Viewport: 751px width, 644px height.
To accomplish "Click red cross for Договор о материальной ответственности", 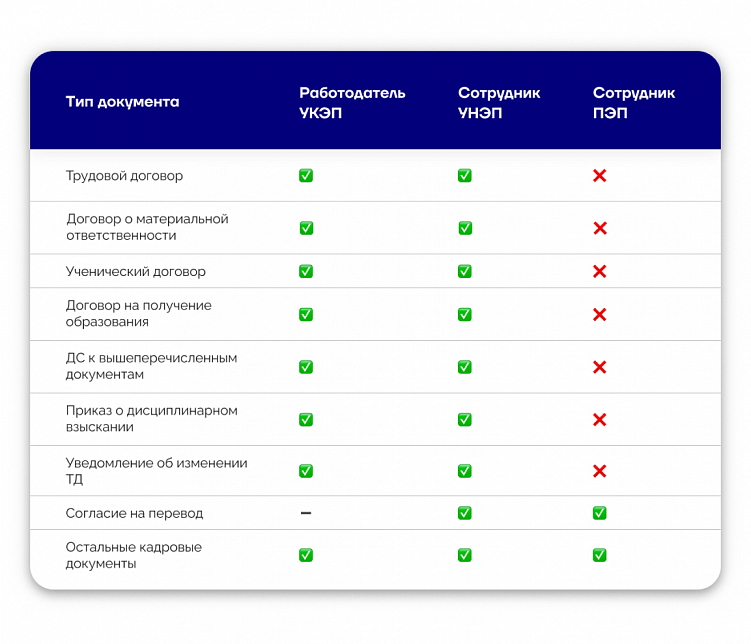I will [x=600, y=228].
